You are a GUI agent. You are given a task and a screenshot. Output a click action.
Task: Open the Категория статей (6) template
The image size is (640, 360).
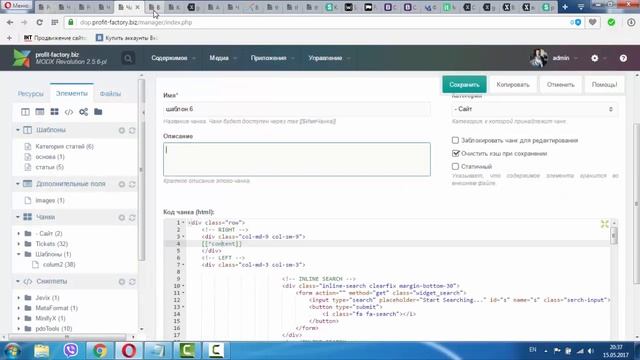[64, 147]
